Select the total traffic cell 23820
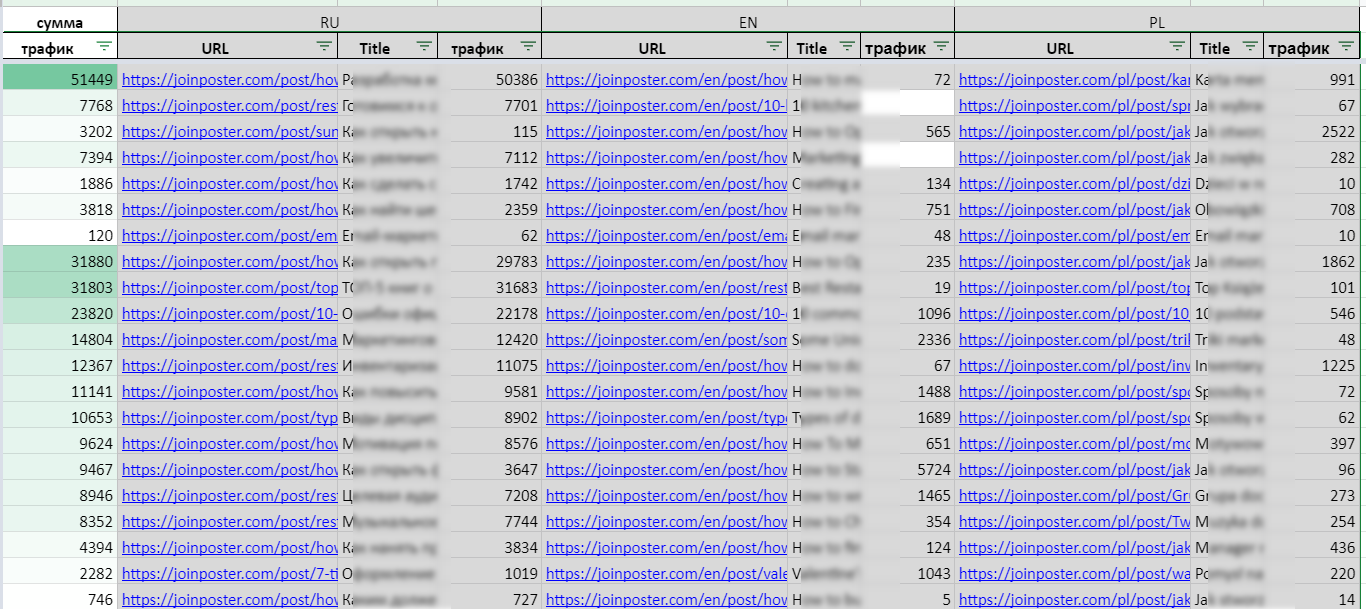The image size is (1366, 609). point(59,313)
